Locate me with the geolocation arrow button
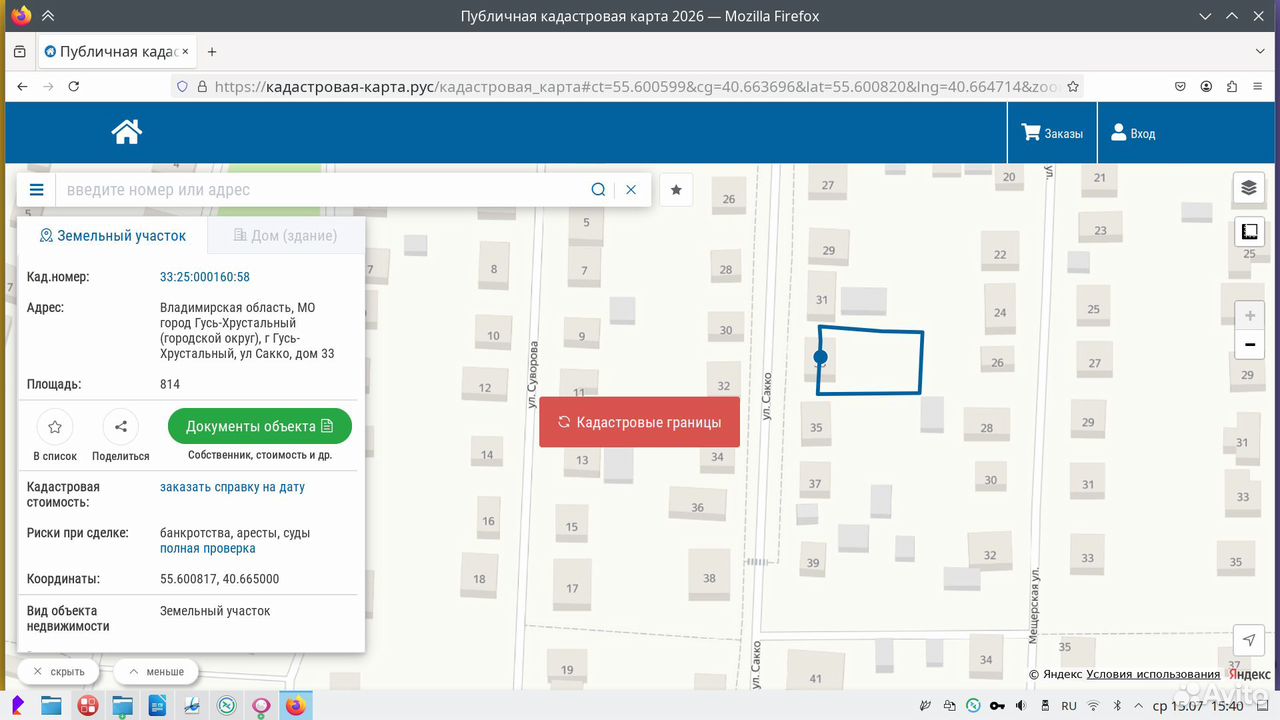The image size is (1280, 720). 1249,640
